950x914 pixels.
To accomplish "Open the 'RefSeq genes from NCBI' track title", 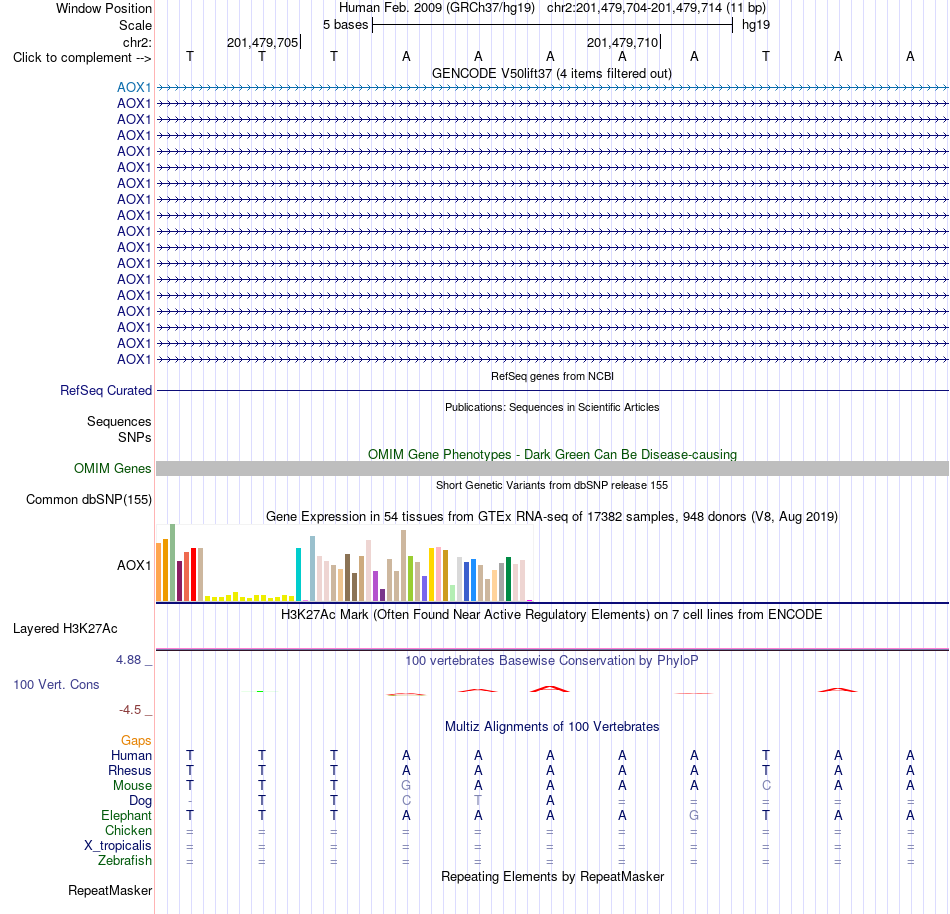I will tap(552, 376).
